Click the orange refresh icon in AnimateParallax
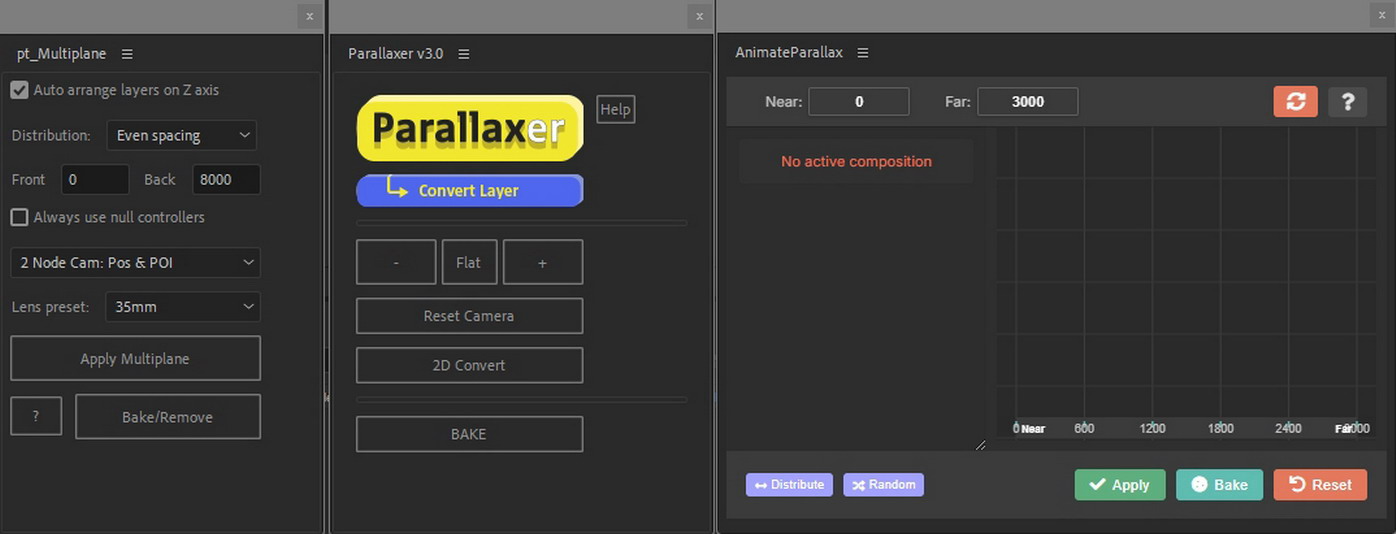1396x534 pixels. click(x=1295, y=101)
